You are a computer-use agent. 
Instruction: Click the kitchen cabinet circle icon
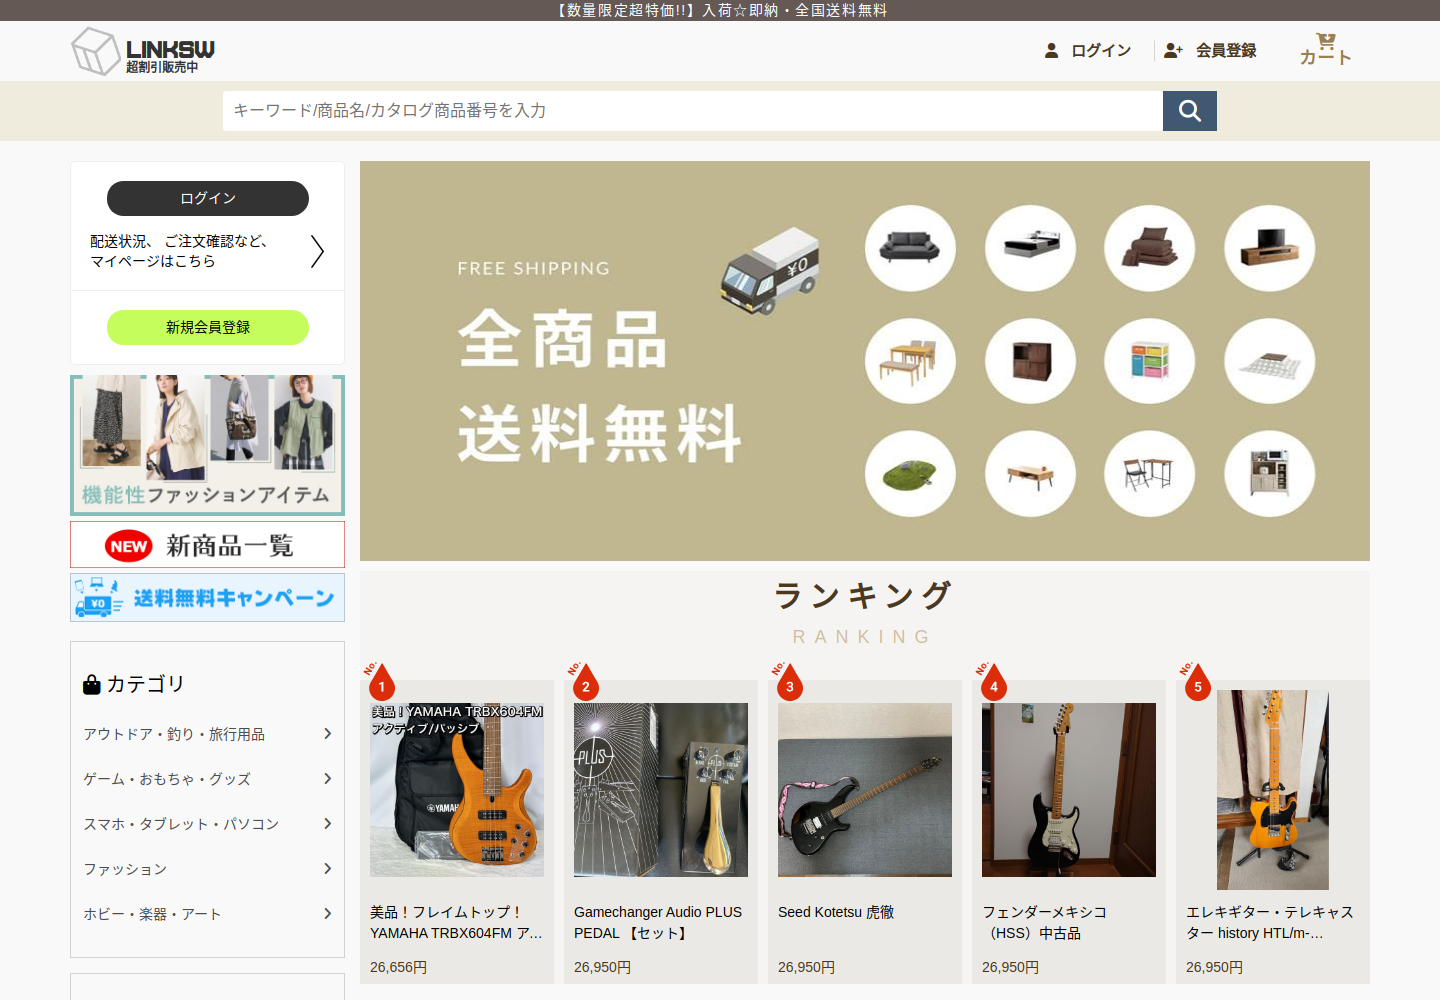pos(1270,474)
